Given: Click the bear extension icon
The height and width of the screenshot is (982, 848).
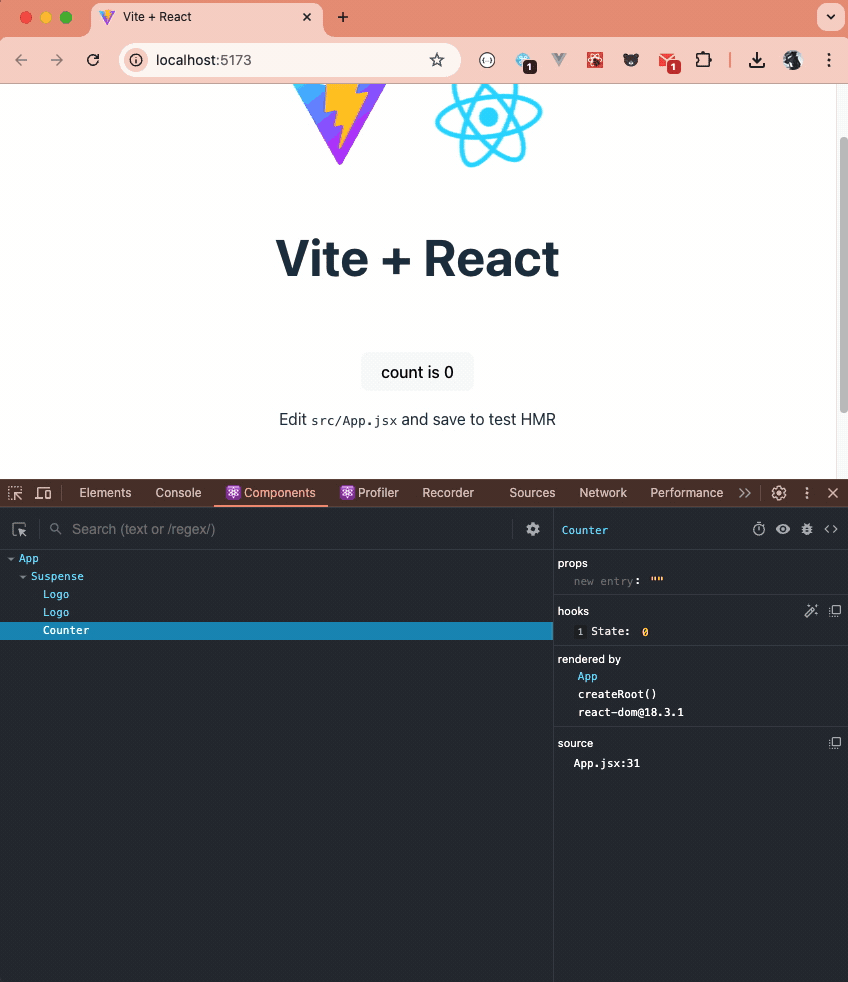Looking at the screenshot, I should 631,60.
